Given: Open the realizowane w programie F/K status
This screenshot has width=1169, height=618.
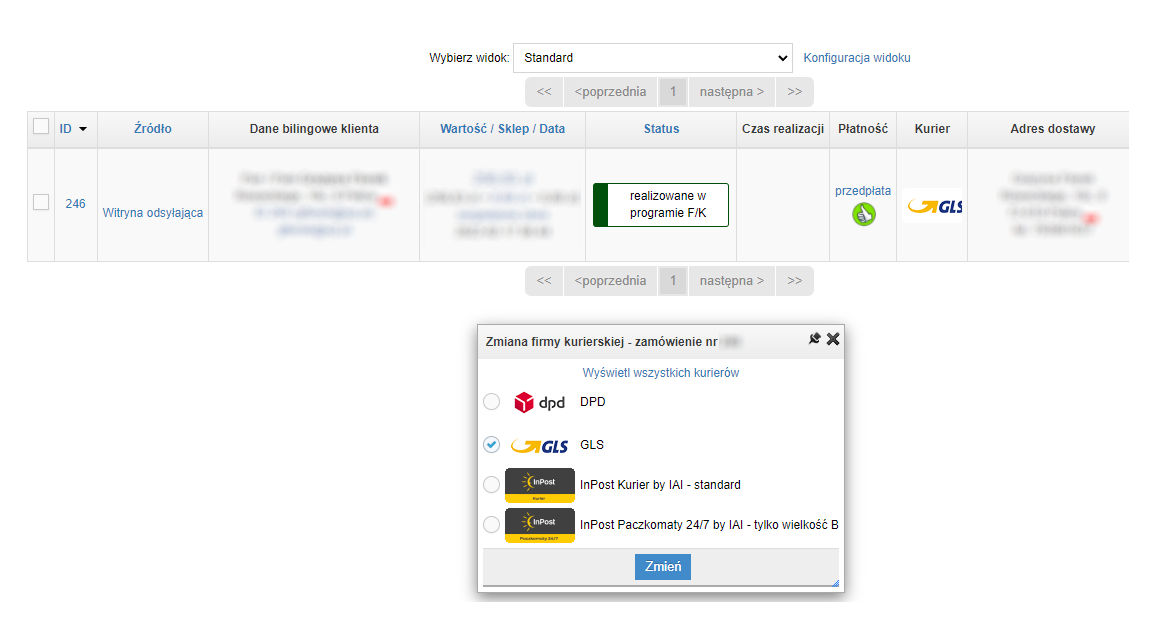Looking at the screenshot, I should 661,205.
